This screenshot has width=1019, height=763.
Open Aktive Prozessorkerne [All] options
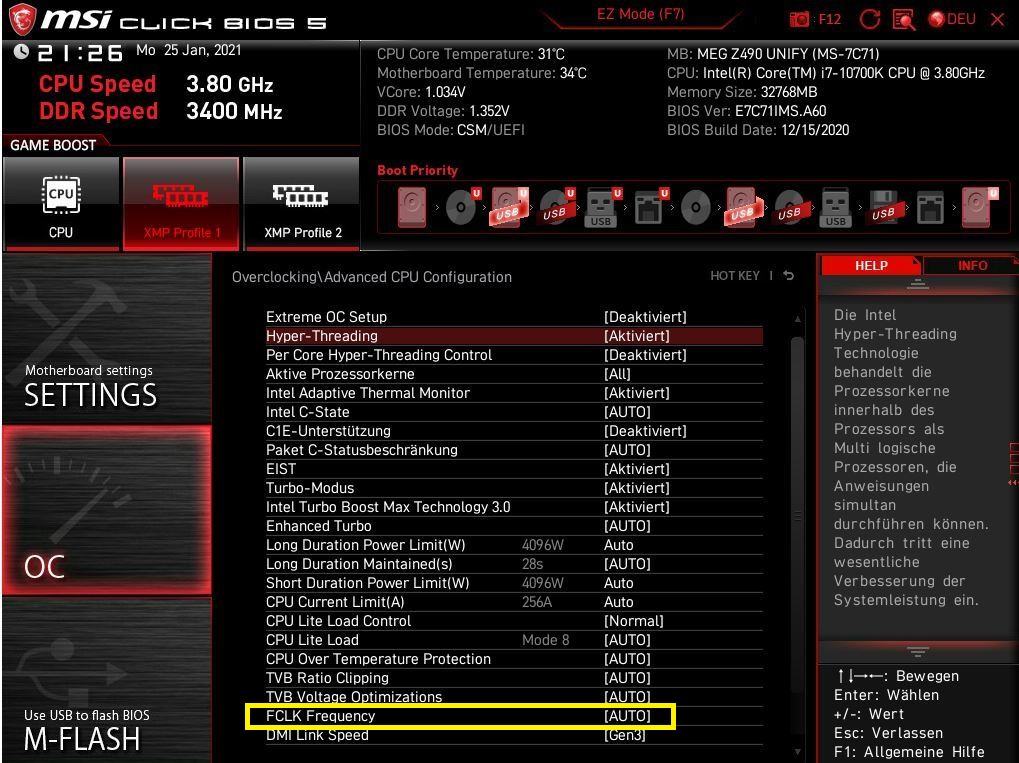513,374
